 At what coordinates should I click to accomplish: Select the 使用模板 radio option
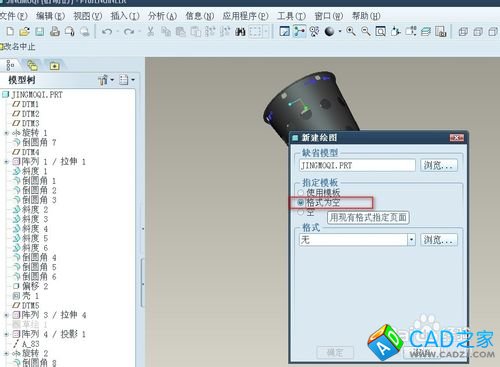coord(300,193)
